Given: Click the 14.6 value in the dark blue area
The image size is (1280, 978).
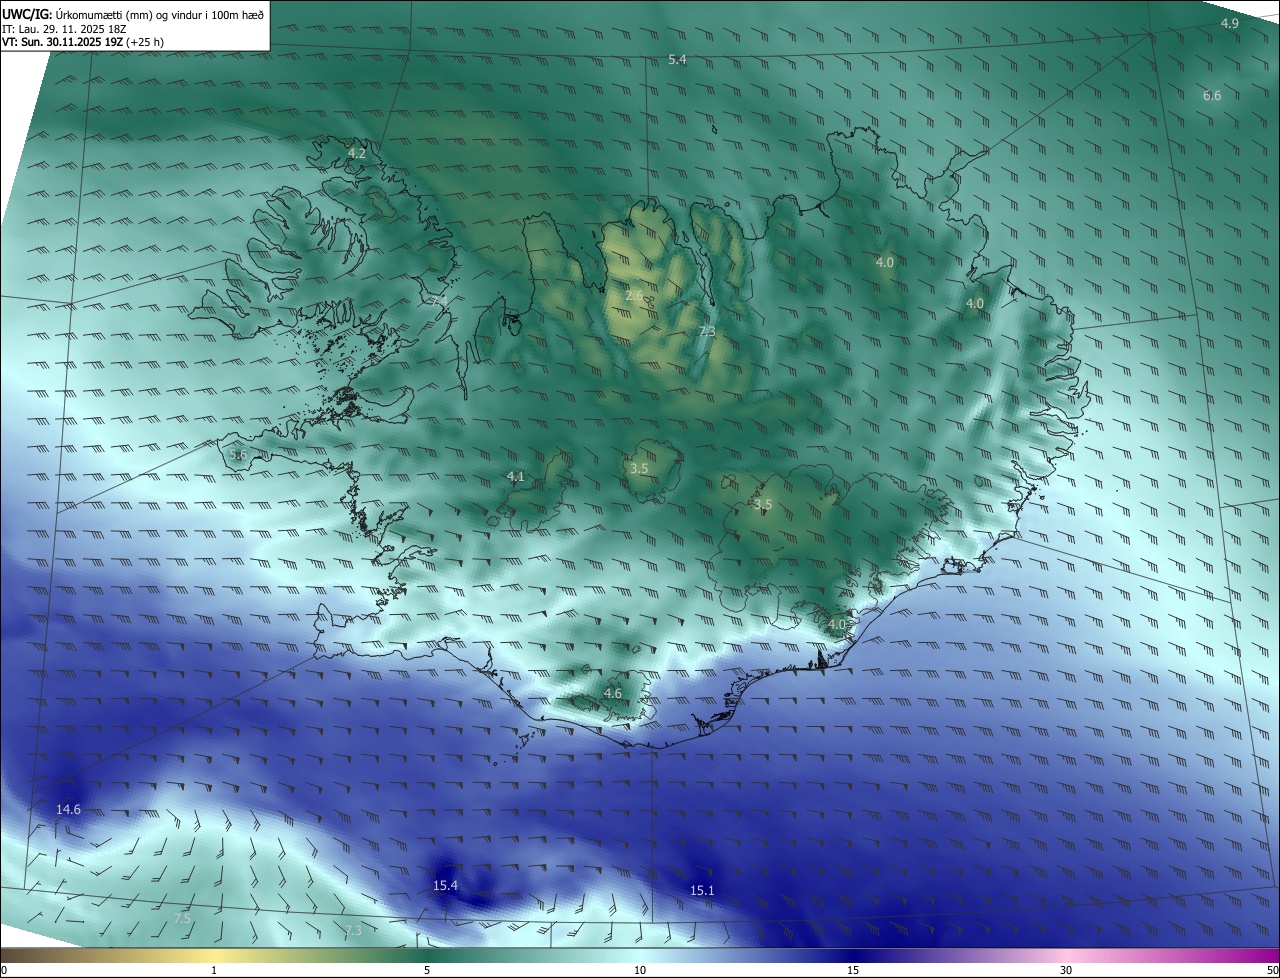Looking at the screenshot, I should click(68, 809).
